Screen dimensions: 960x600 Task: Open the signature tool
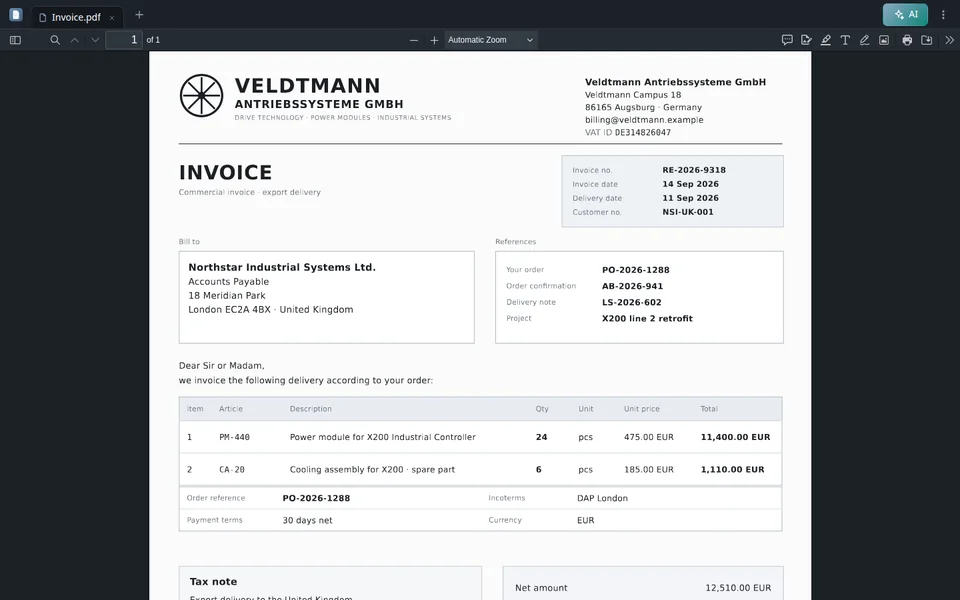click(806, 40)
